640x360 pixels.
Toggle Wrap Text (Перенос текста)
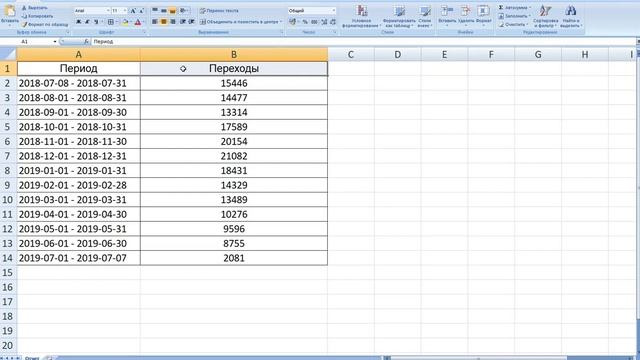point(219,11)
